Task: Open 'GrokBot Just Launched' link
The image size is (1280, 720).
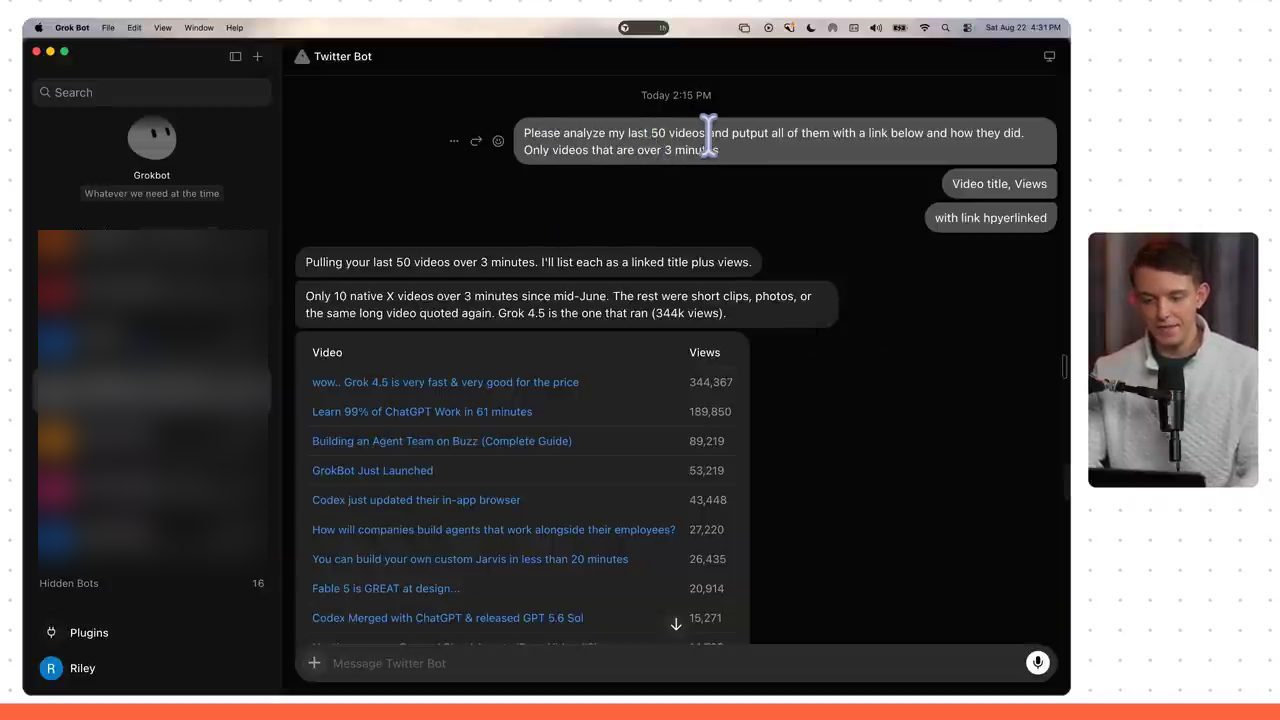Action: [372, 471]
